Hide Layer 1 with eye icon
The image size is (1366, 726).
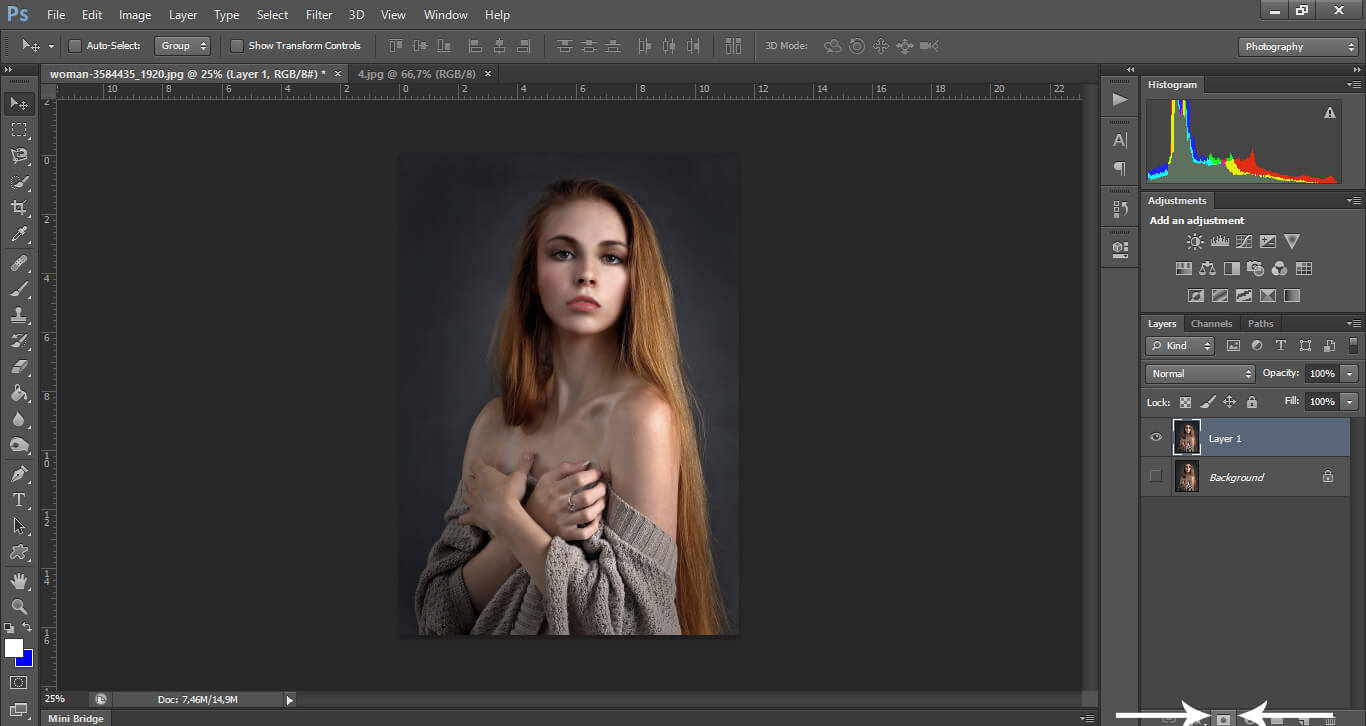[1156, 438]
